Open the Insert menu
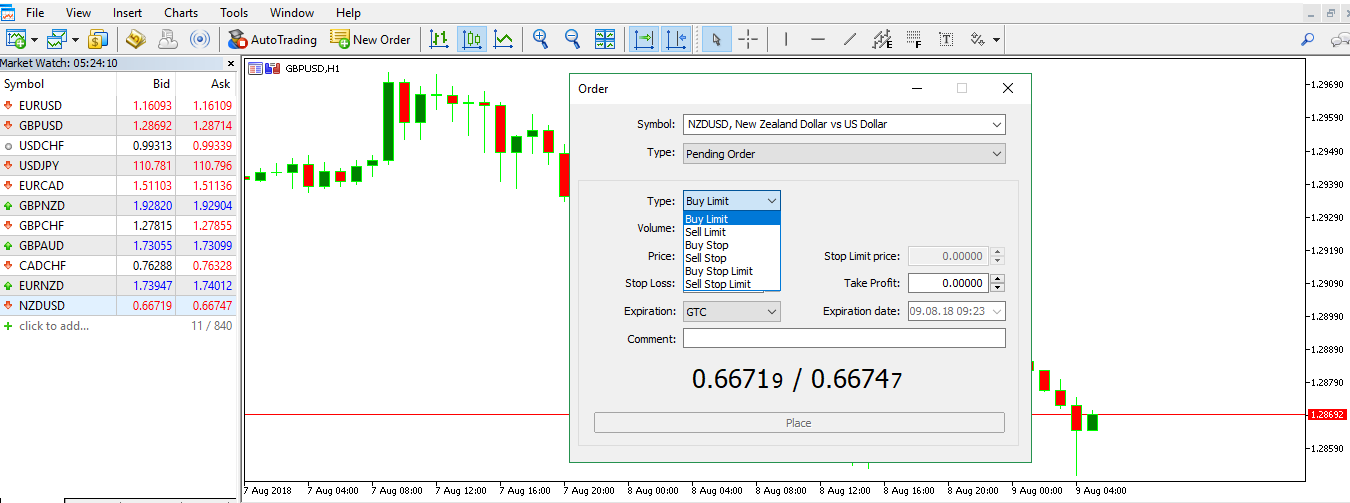The image size is (1350, 503). (127, 13)
